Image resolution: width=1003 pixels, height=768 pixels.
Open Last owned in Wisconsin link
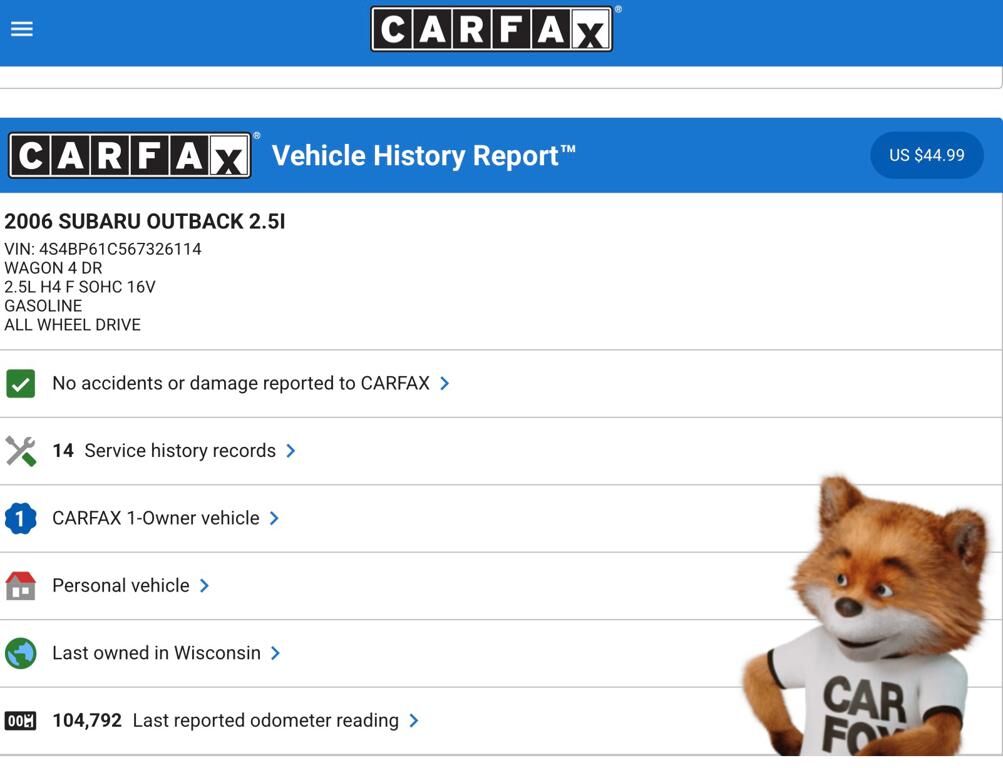156,653
